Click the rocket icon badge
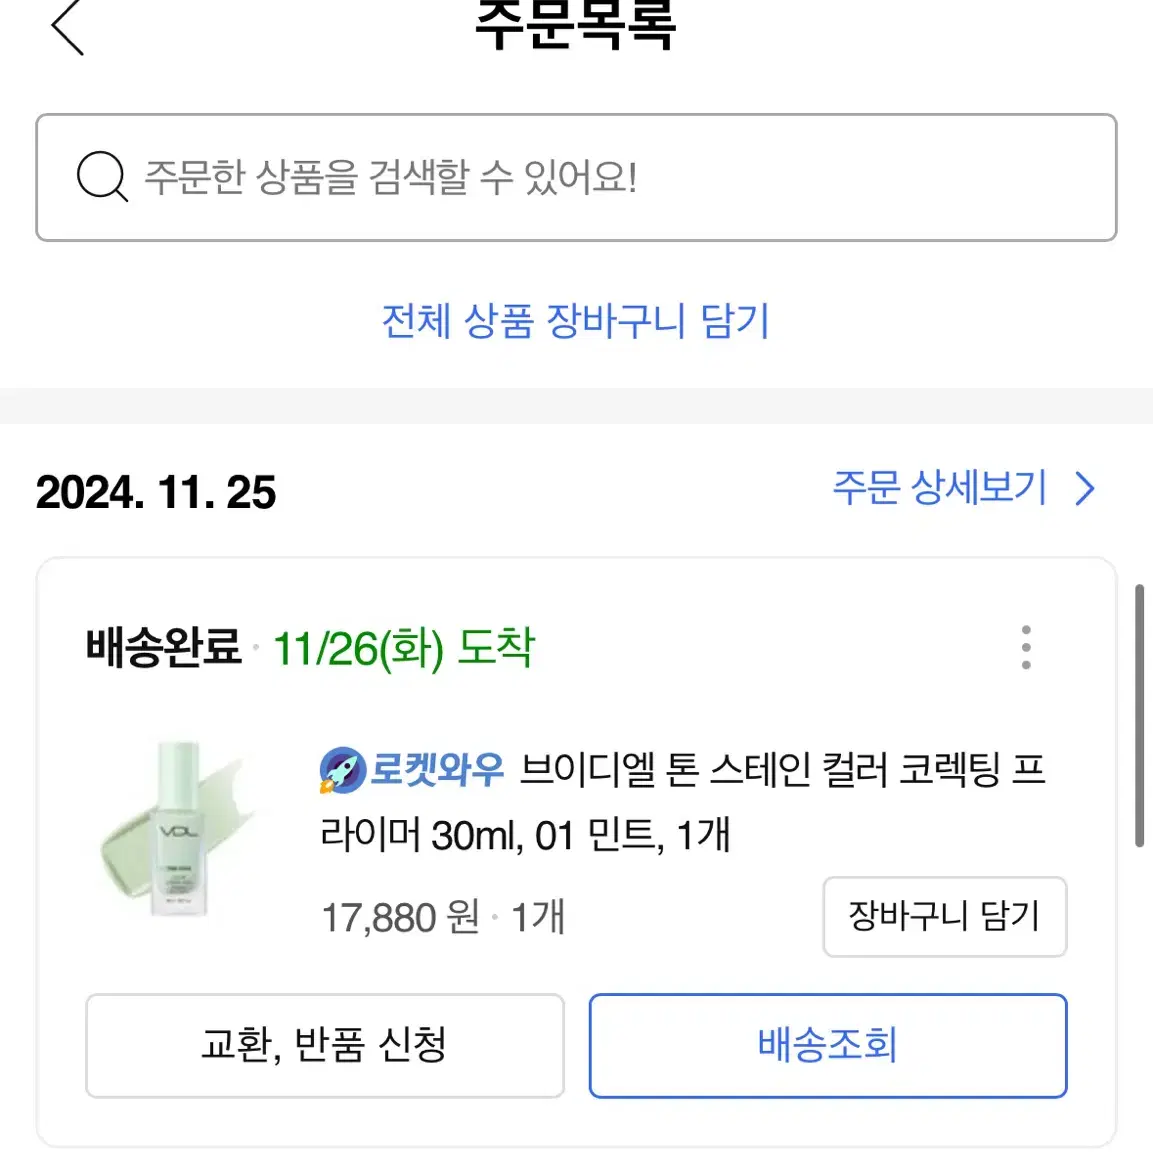Screen dimensions: 1153x1153 coord(343,770)
